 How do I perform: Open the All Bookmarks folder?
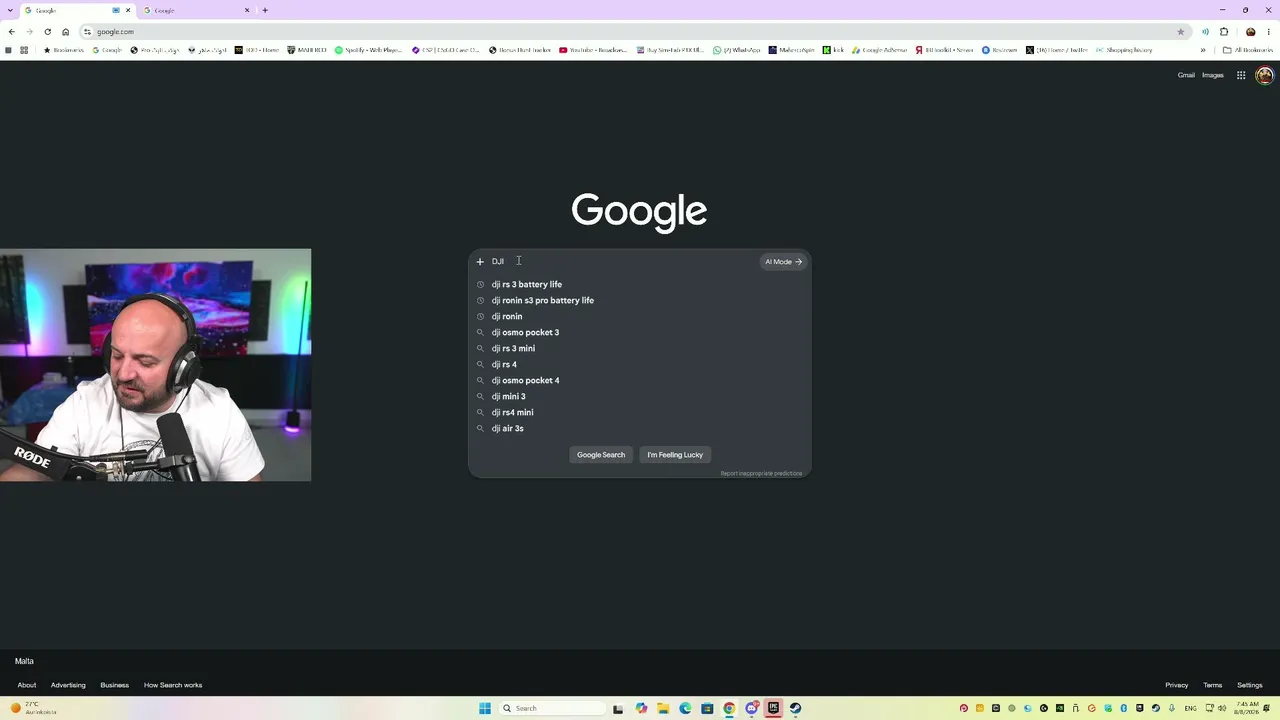tap(1248, 50)
